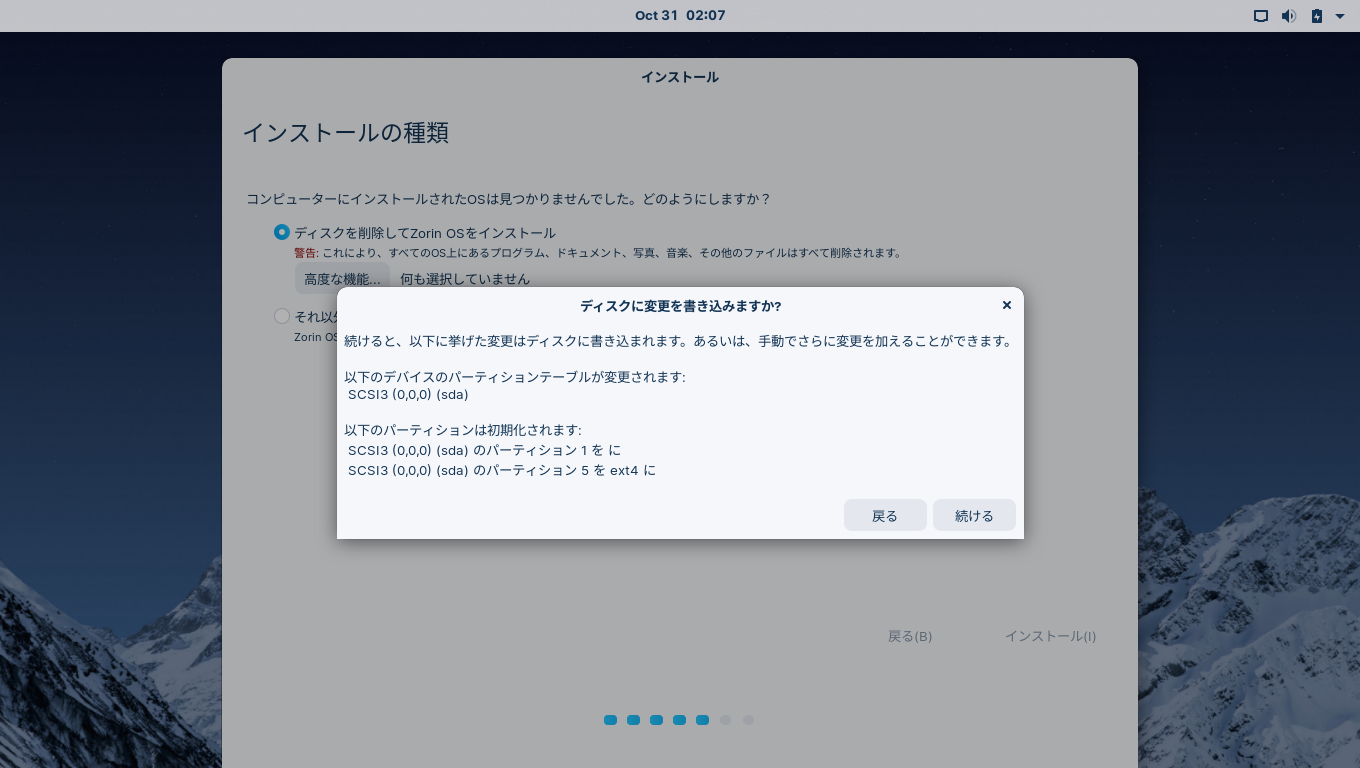Check the battery power icon in top bar
Image resolution: width=1360 pixels, height=768 pixels.
tap(1317, 16)
